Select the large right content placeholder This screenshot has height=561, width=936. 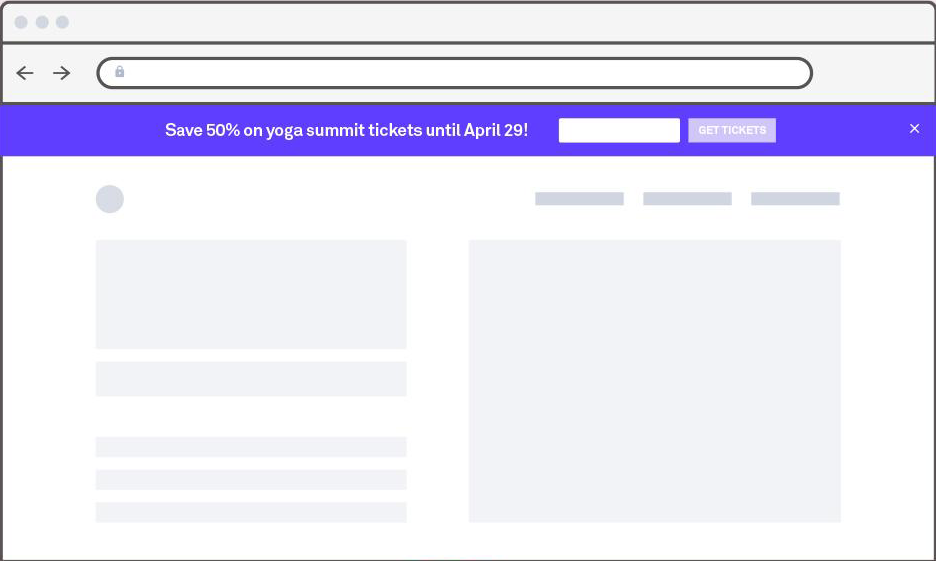coord(654,381)
